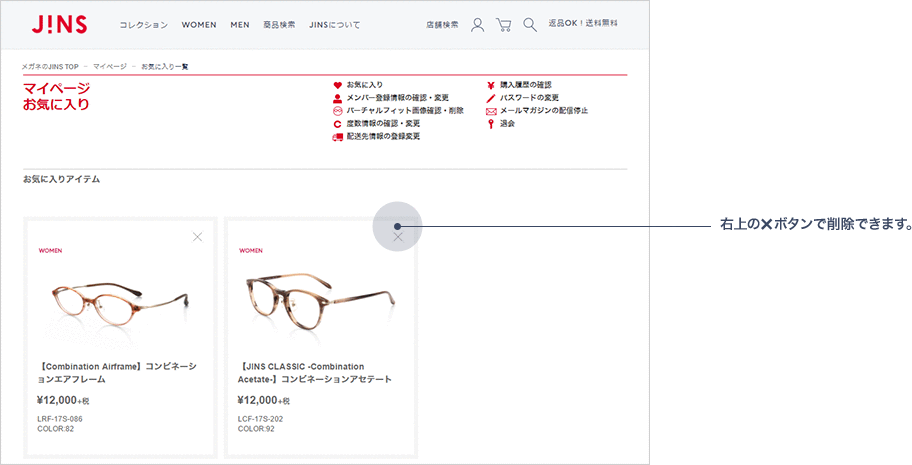Image resolution: width=912 pixels, height=465 pixels.
Task: Click WOMEN tag on JINS CLASSIC card
Action: point(251,251)
